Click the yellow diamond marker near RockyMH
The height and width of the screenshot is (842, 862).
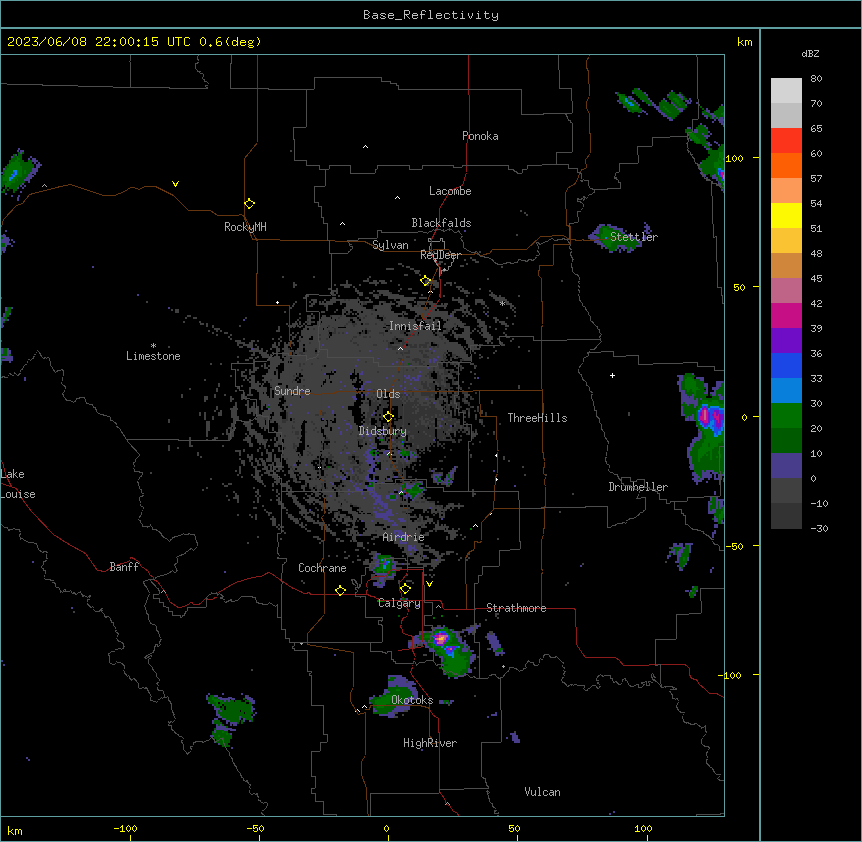point(249,204)
